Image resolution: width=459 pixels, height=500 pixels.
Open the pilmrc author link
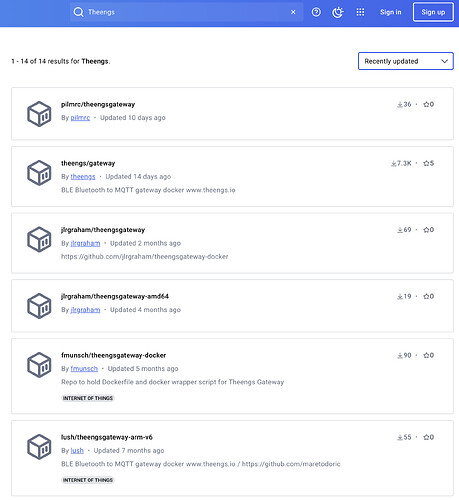coord(80,118)
